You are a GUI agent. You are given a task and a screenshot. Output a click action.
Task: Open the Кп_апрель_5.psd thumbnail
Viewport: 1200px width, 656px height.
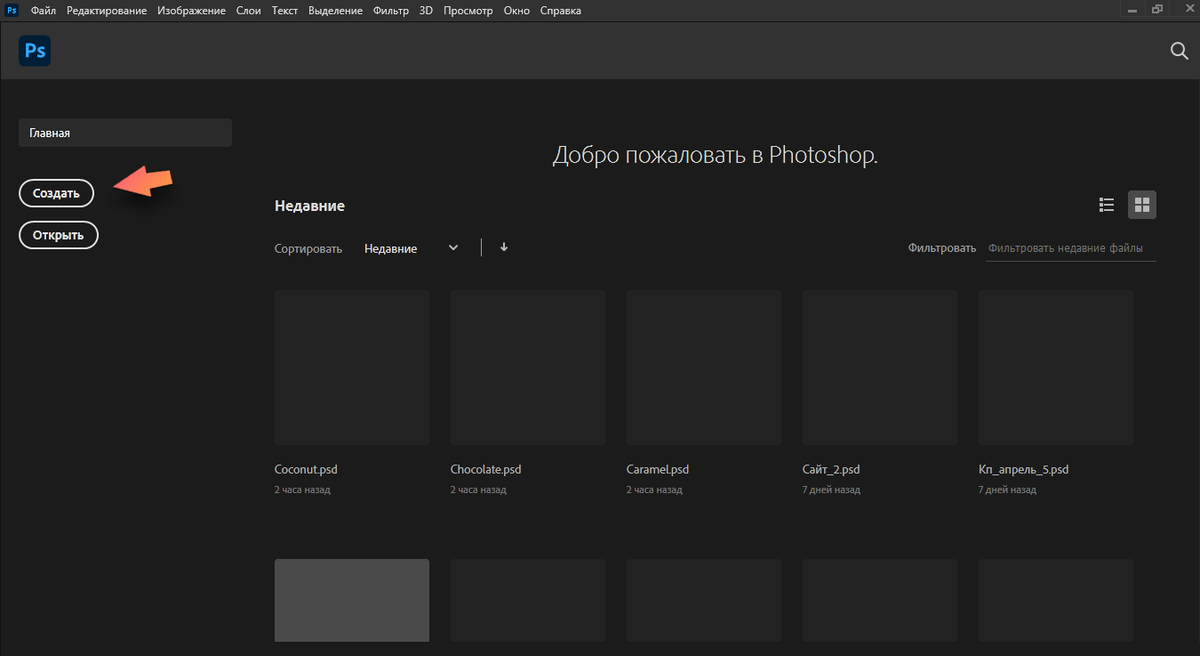point(1056,368)
